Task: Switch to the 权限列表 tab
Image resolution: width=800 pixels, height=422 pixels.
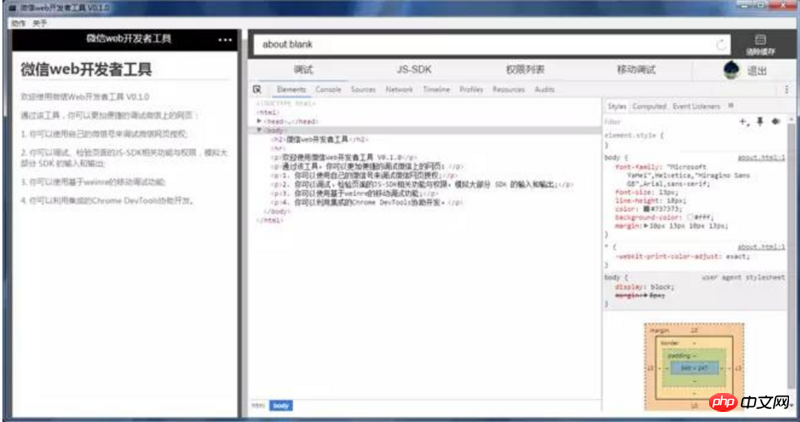Action: [x=525, y=70]
